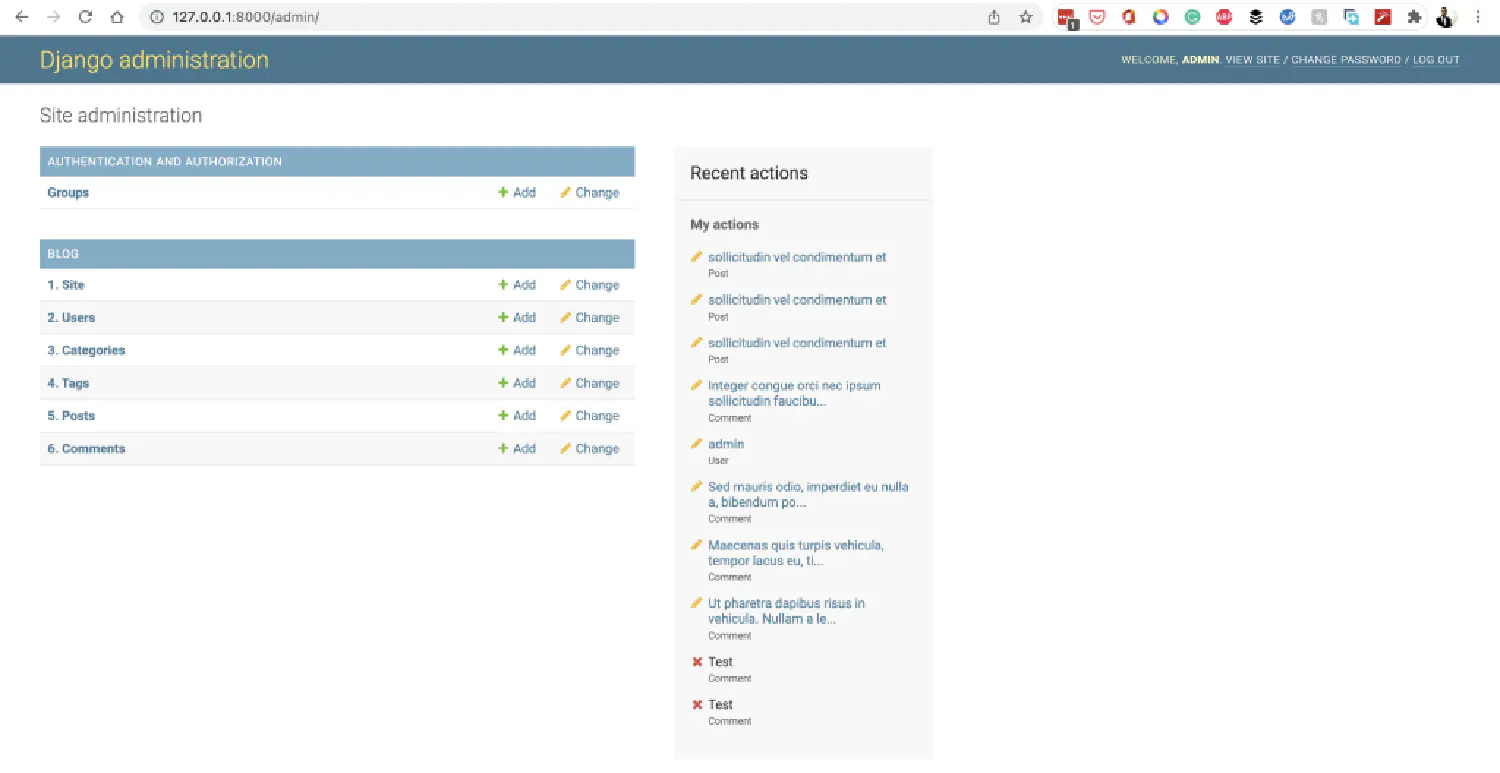Click Change for 6. Comments
Image resolution: width=1500 pixels, height=773 pixels.
(x=590, y=449)
